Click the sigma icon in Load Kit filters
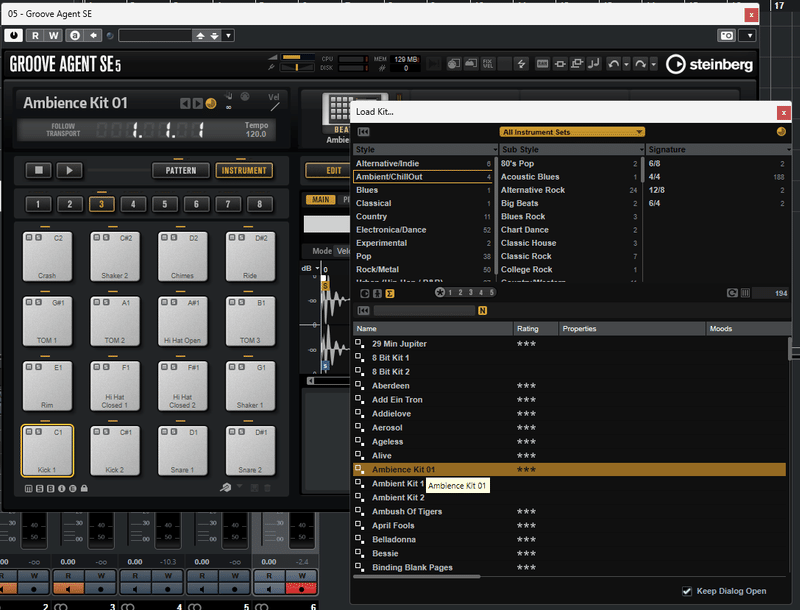 [390, 293]
